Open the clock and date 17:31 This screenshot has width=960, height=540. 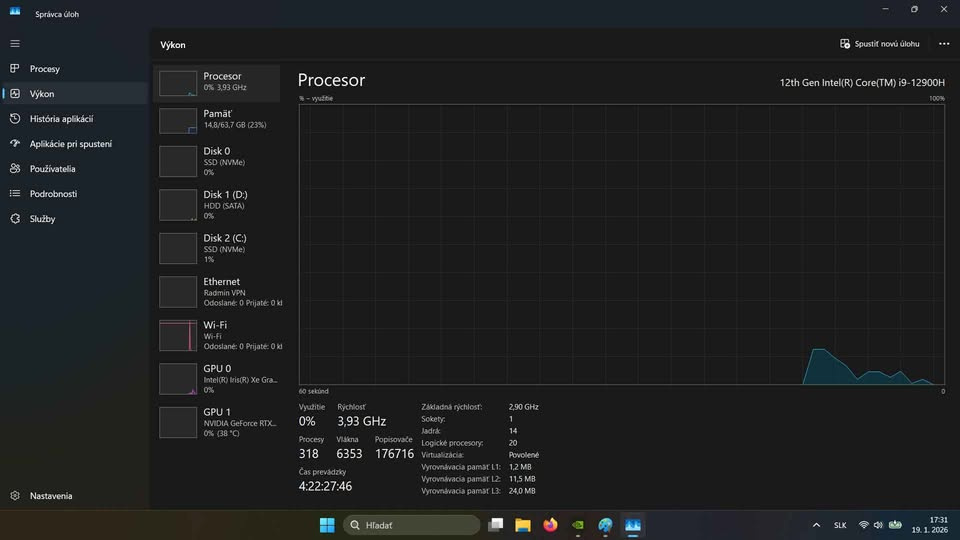pos(930,525)
